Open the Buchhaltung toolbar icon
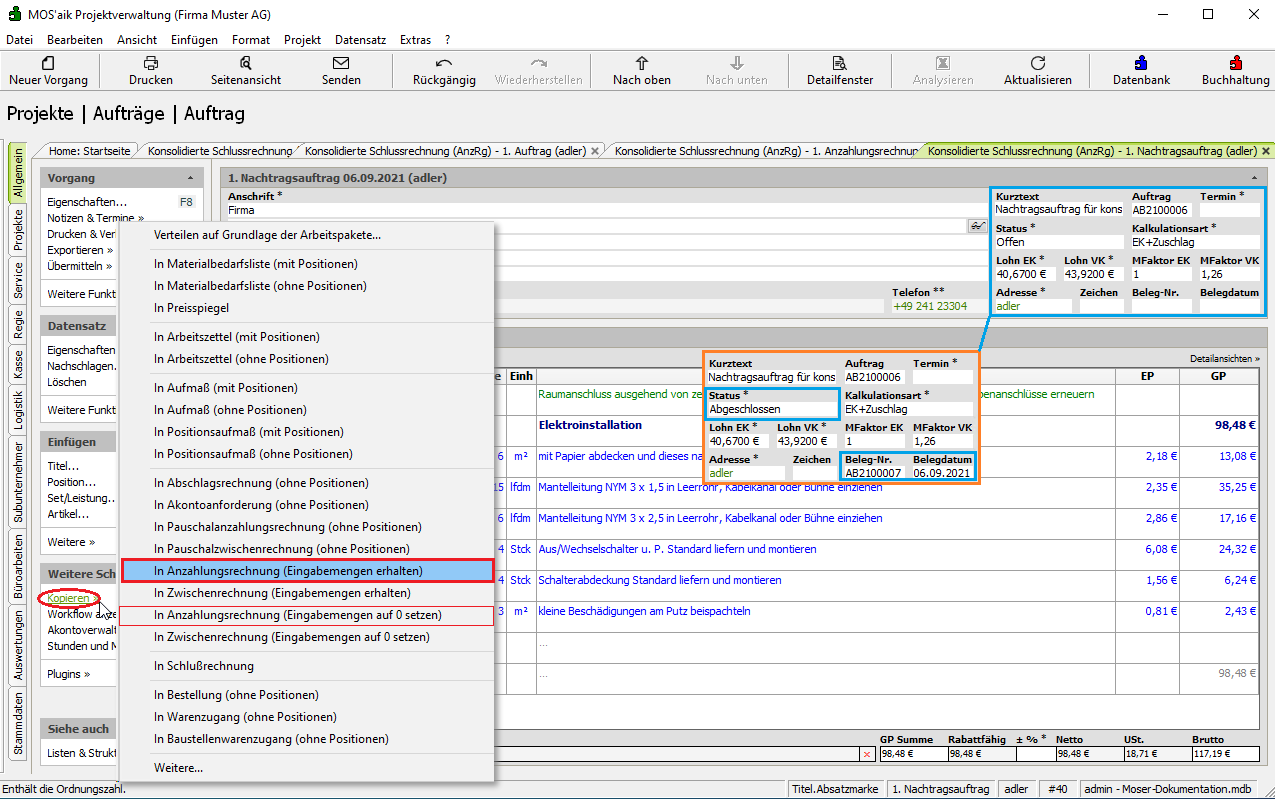This screenshot has height=799, width=1275. (1236, 63)
